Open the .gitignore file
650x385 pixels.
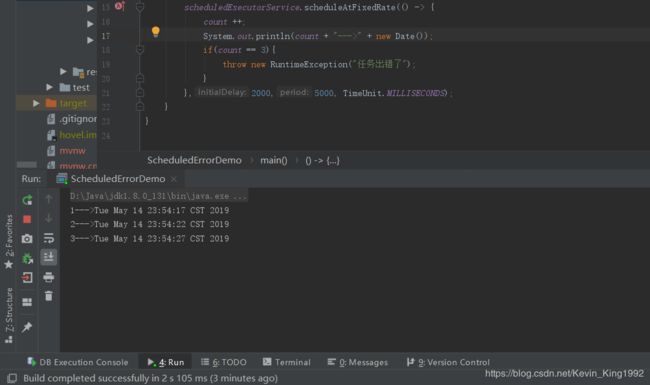pyautogui.click(x=71, y=119)
